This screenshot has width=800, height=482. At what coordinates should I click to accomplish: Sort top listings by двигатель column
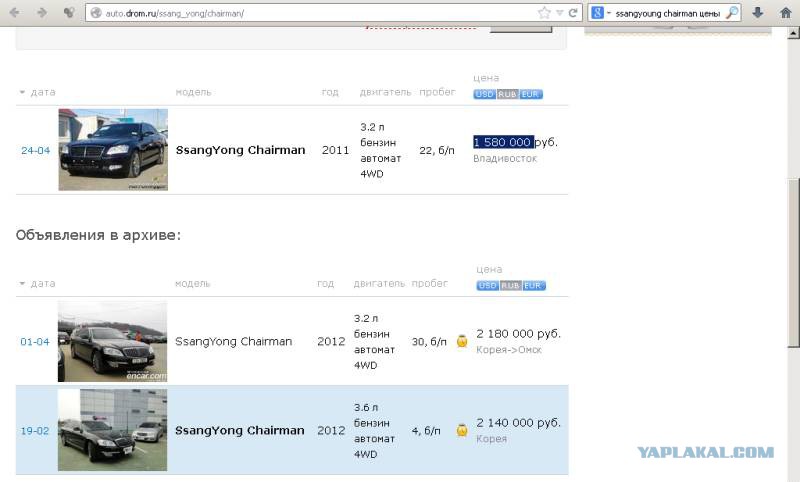385,92
